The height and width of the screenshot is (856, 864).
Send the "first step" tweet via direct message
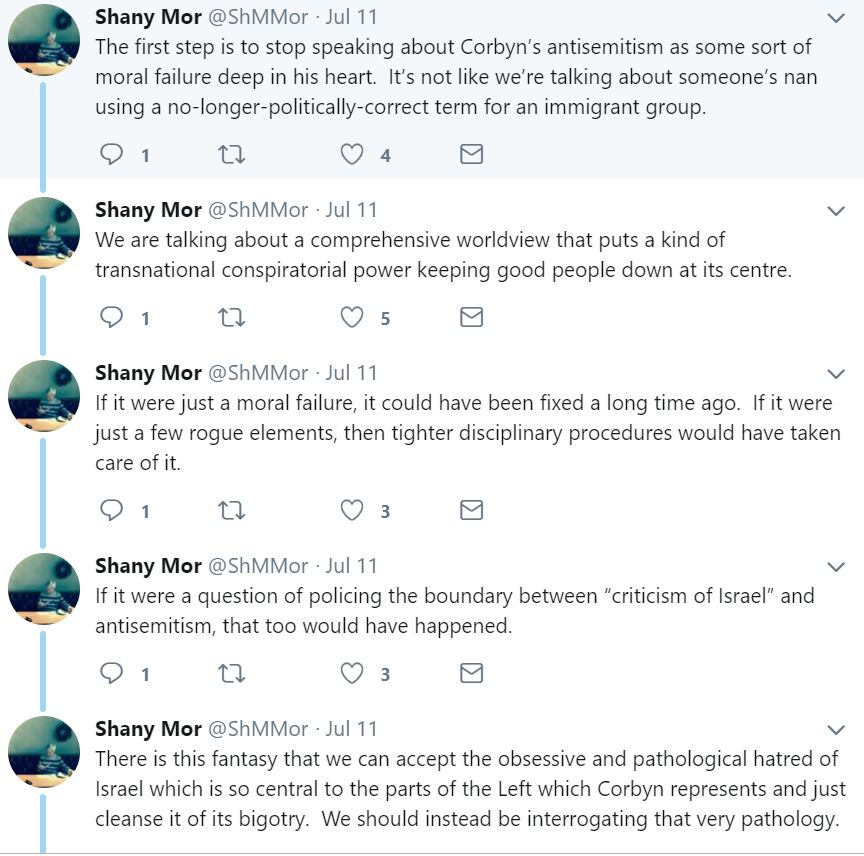471,154
